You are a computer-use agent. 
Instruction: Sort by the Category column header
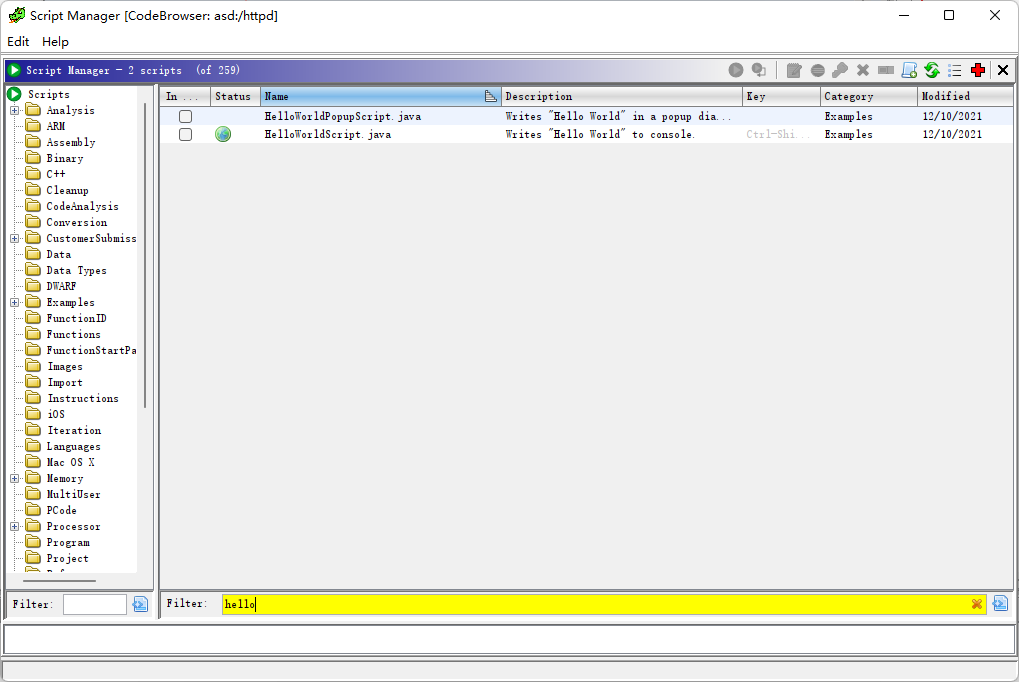[869, 96]
